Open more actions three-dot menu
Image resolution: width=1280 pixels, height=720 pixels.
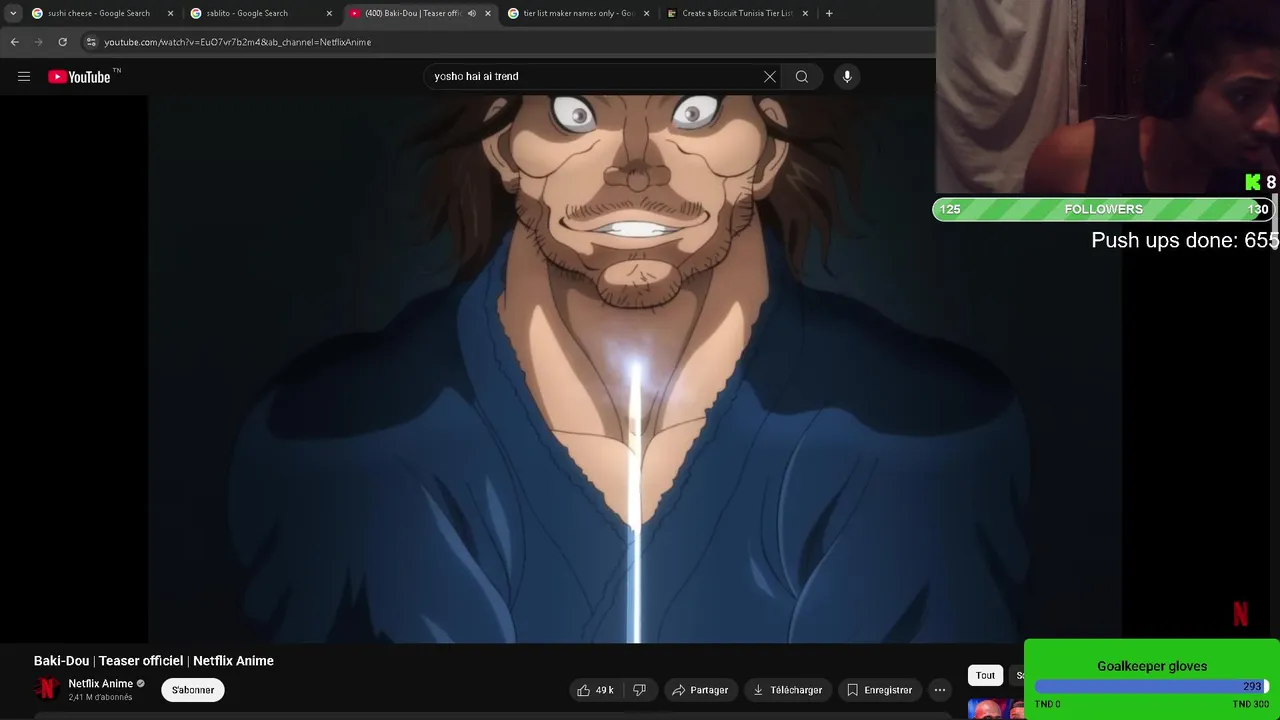(x=940, y=690)
